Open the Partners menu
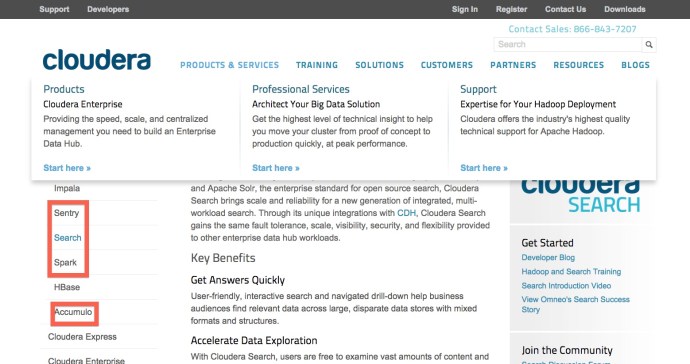 (x=513, y=65)
